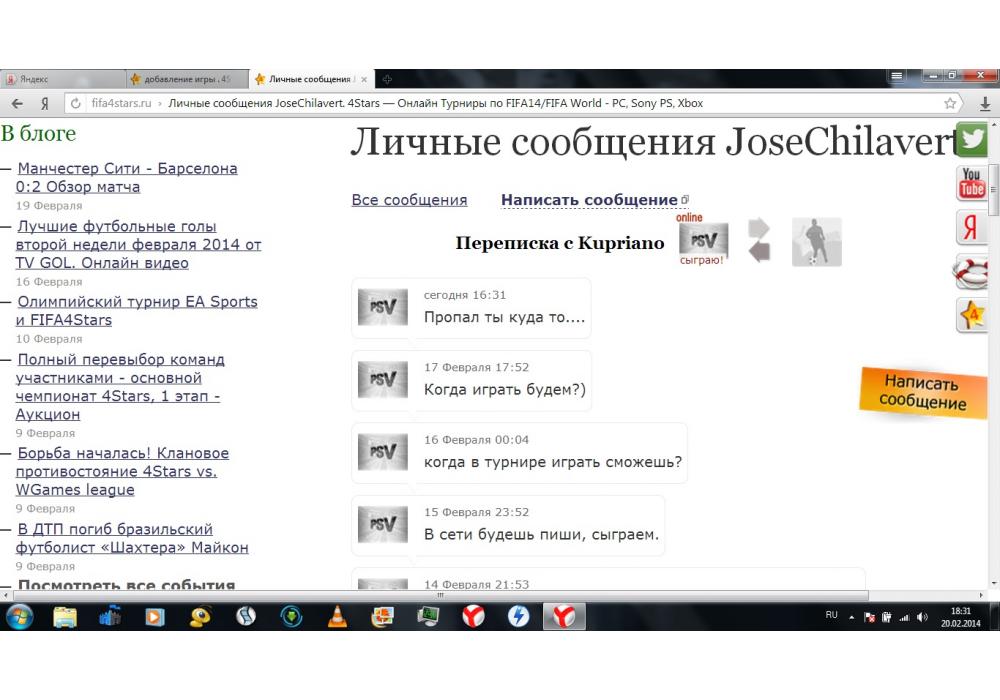Go back with browser back arrow

17,103
